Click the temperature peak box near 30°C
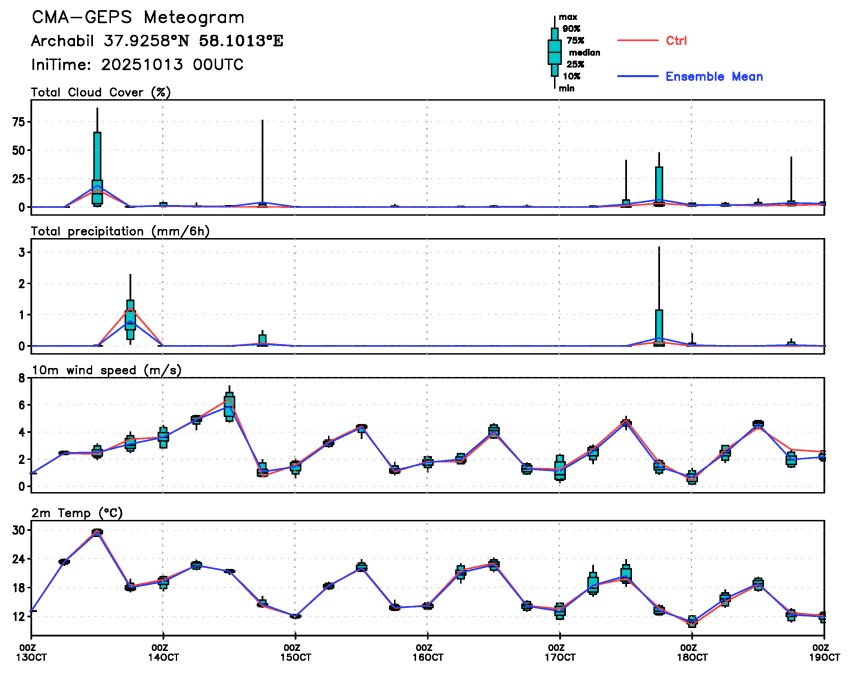851x673 pixels. pos(97,532)
